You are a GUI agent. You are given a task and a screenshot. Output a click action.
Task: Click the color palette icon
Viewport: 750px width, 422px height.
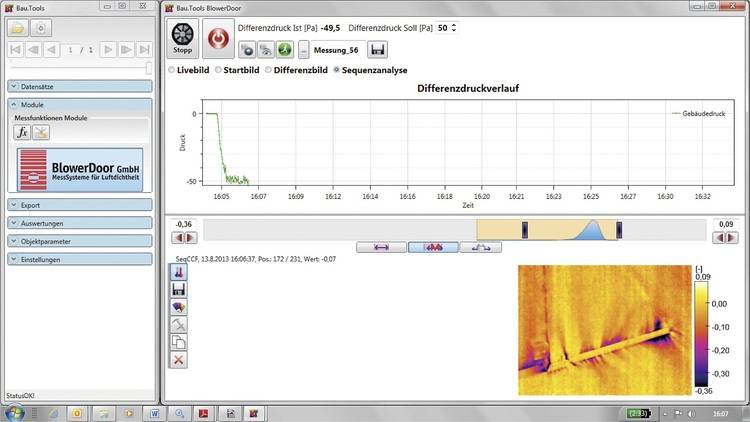[x=179, y=307]
